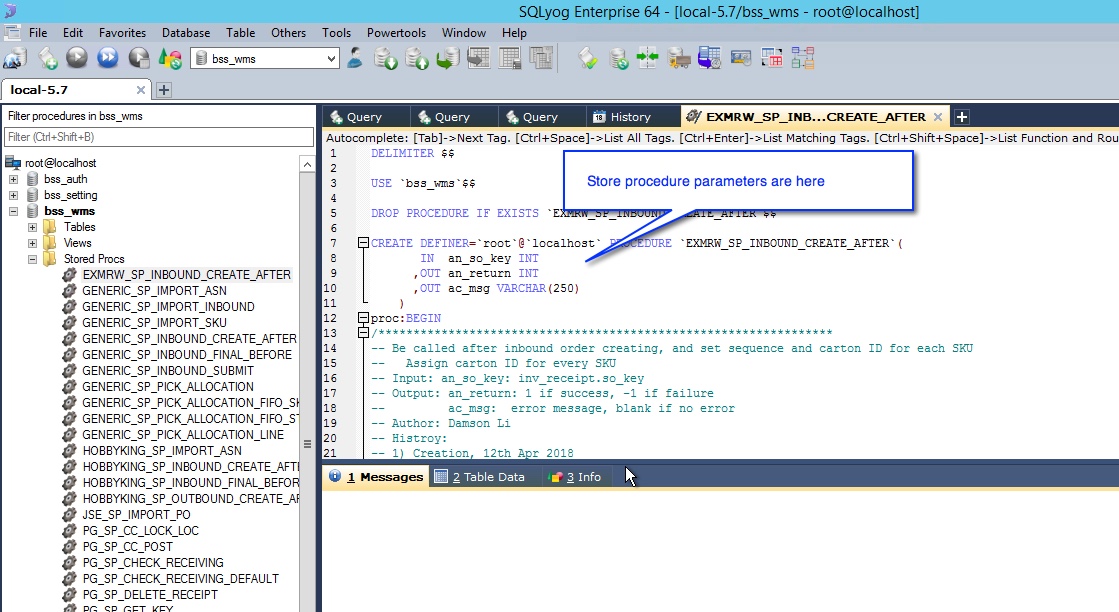The image size is (1119, 612).
Task: Open the User Manager toolbar icon
Action: 355,58
